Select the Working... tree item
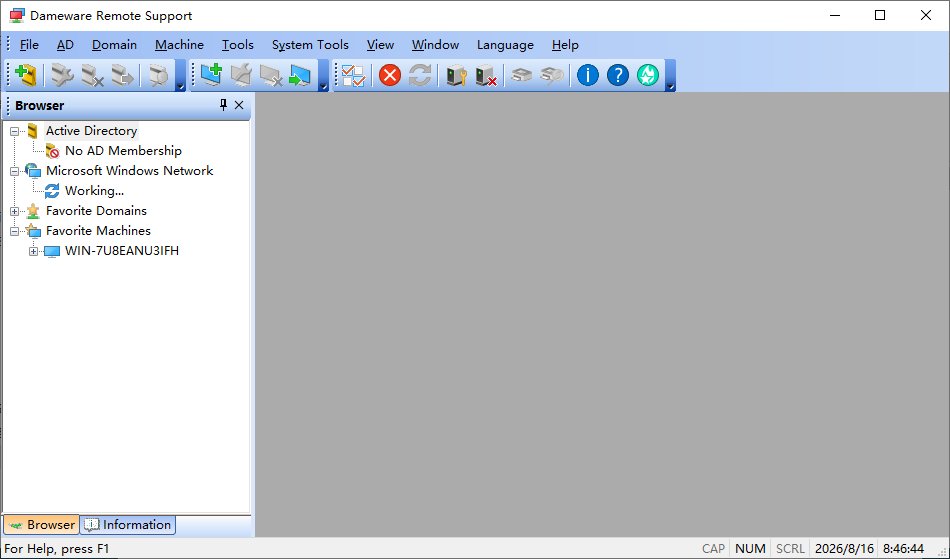This screenshot has height=559, width=950. tap(95, 191)
